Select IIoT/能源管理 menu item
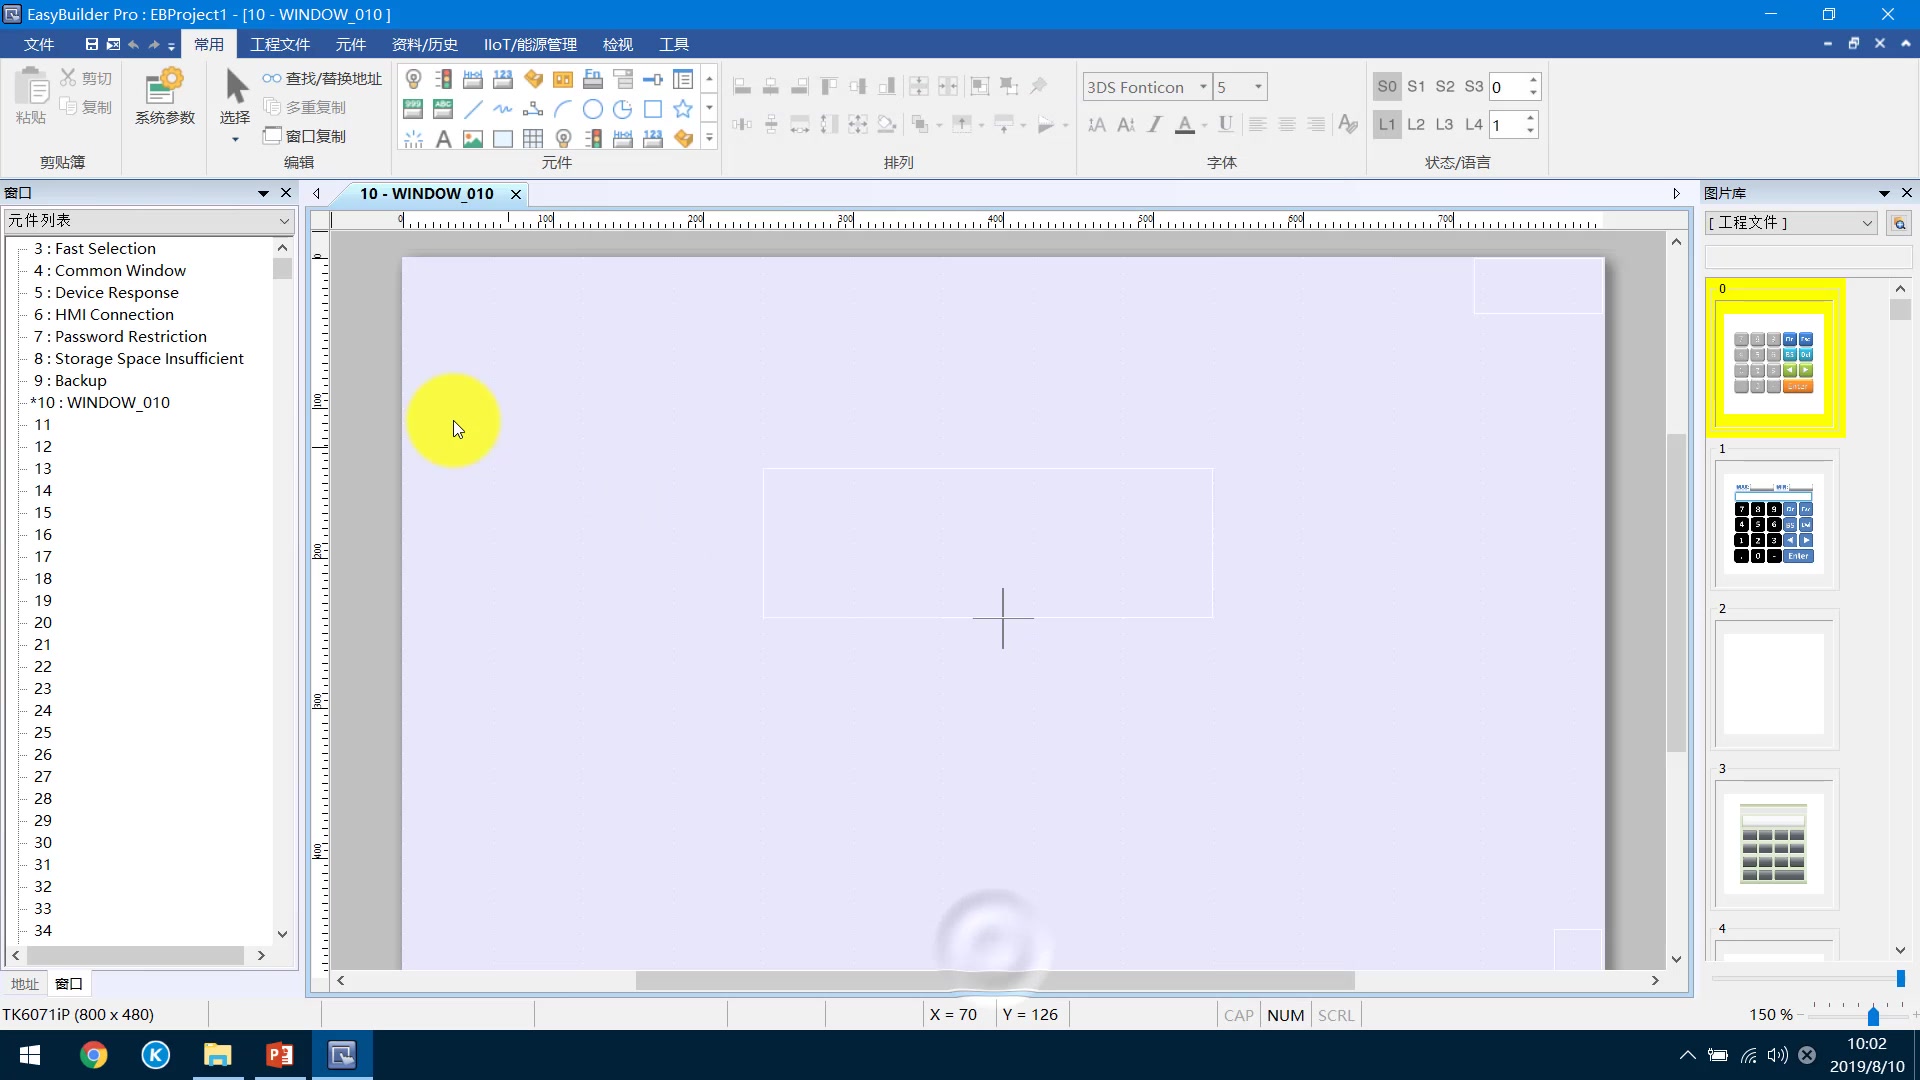The width and height of the screenshot is (1920, 1080). 530,44
